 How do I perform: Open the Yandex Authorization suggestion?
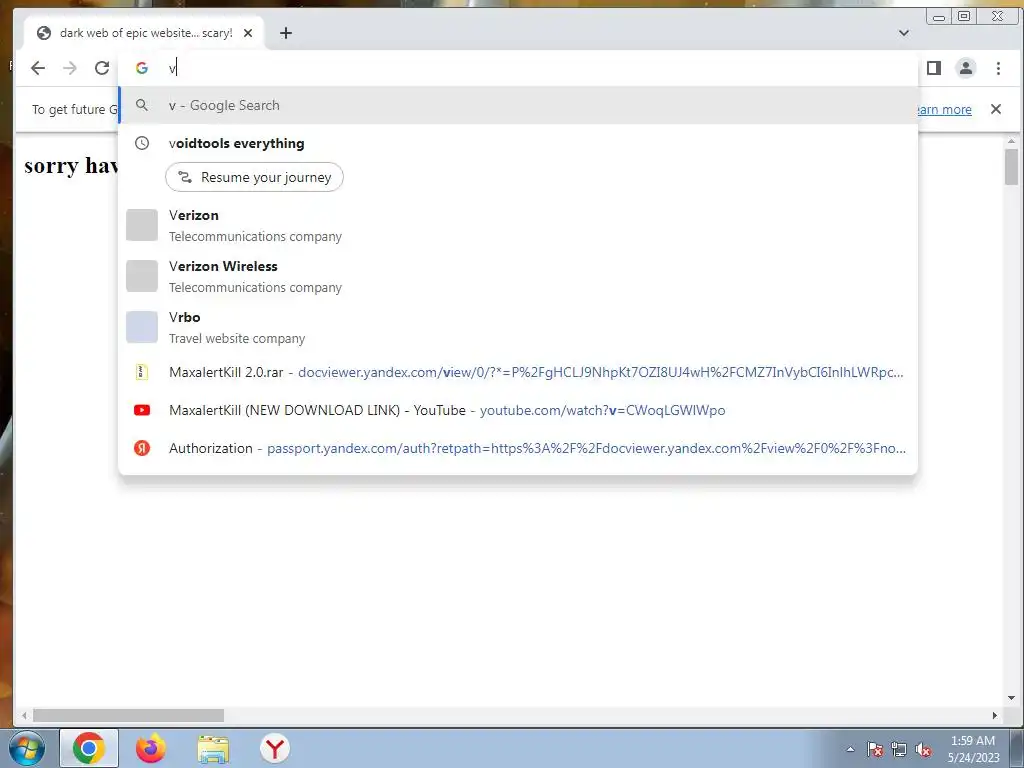click(x=518, y=448)
